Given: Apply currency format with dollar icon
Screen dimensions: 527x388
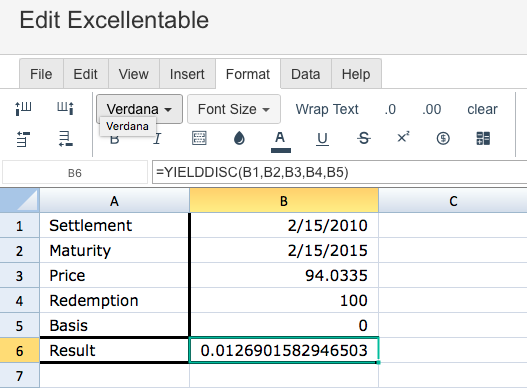Looking at the screenshot, I should (x=443, y=138).
